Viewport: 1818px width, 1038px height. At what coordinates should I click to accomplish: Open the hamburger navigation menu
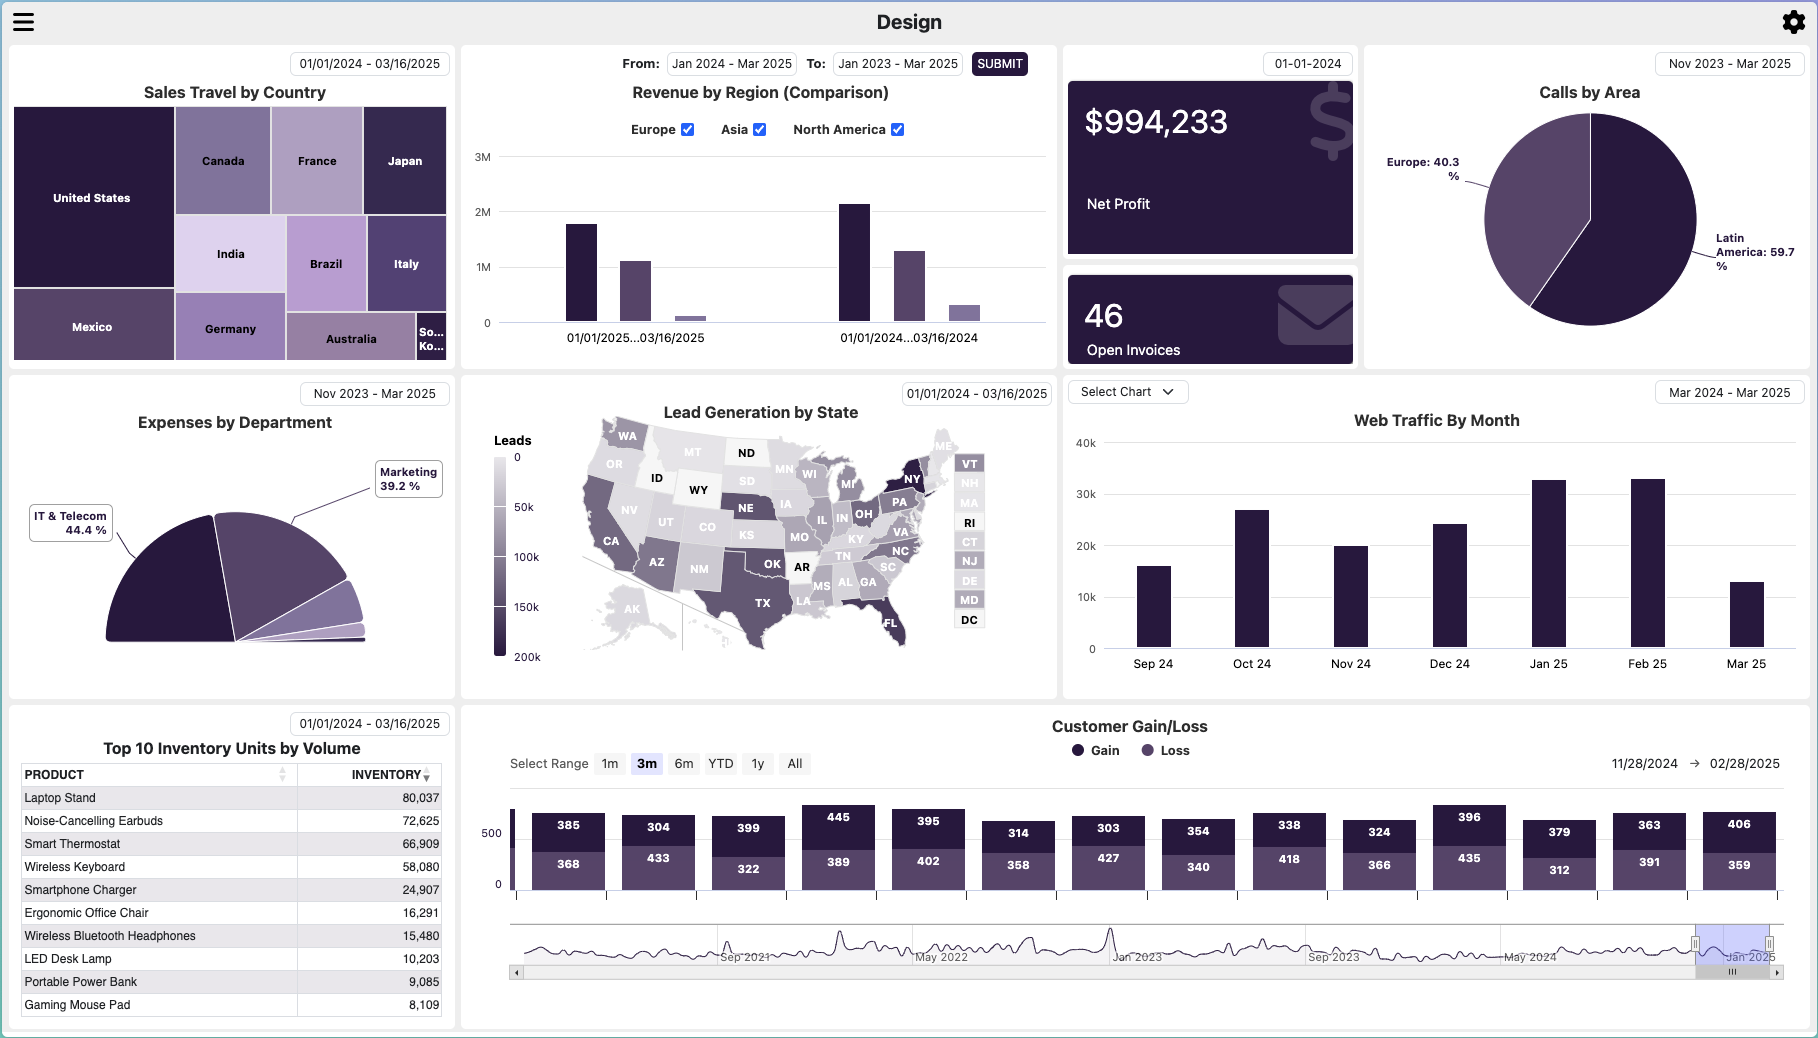(23, 22)
